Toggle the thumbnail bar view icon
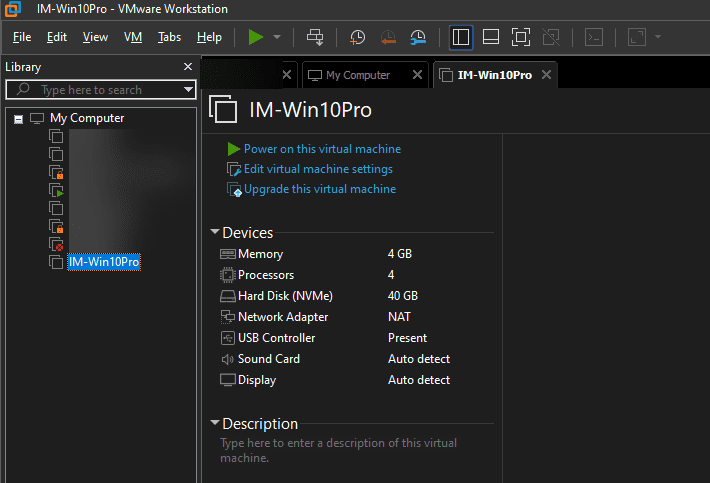Screen dimensions: 710x483 (491, 37)
